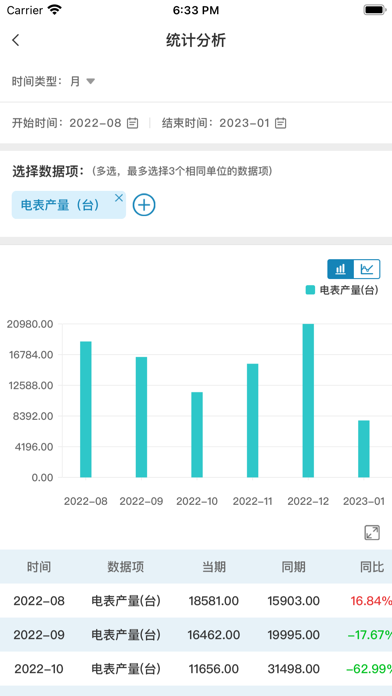Screen dimensions: 392x696
Task: Select table cell 15903.00
Action: click(293, 601)
